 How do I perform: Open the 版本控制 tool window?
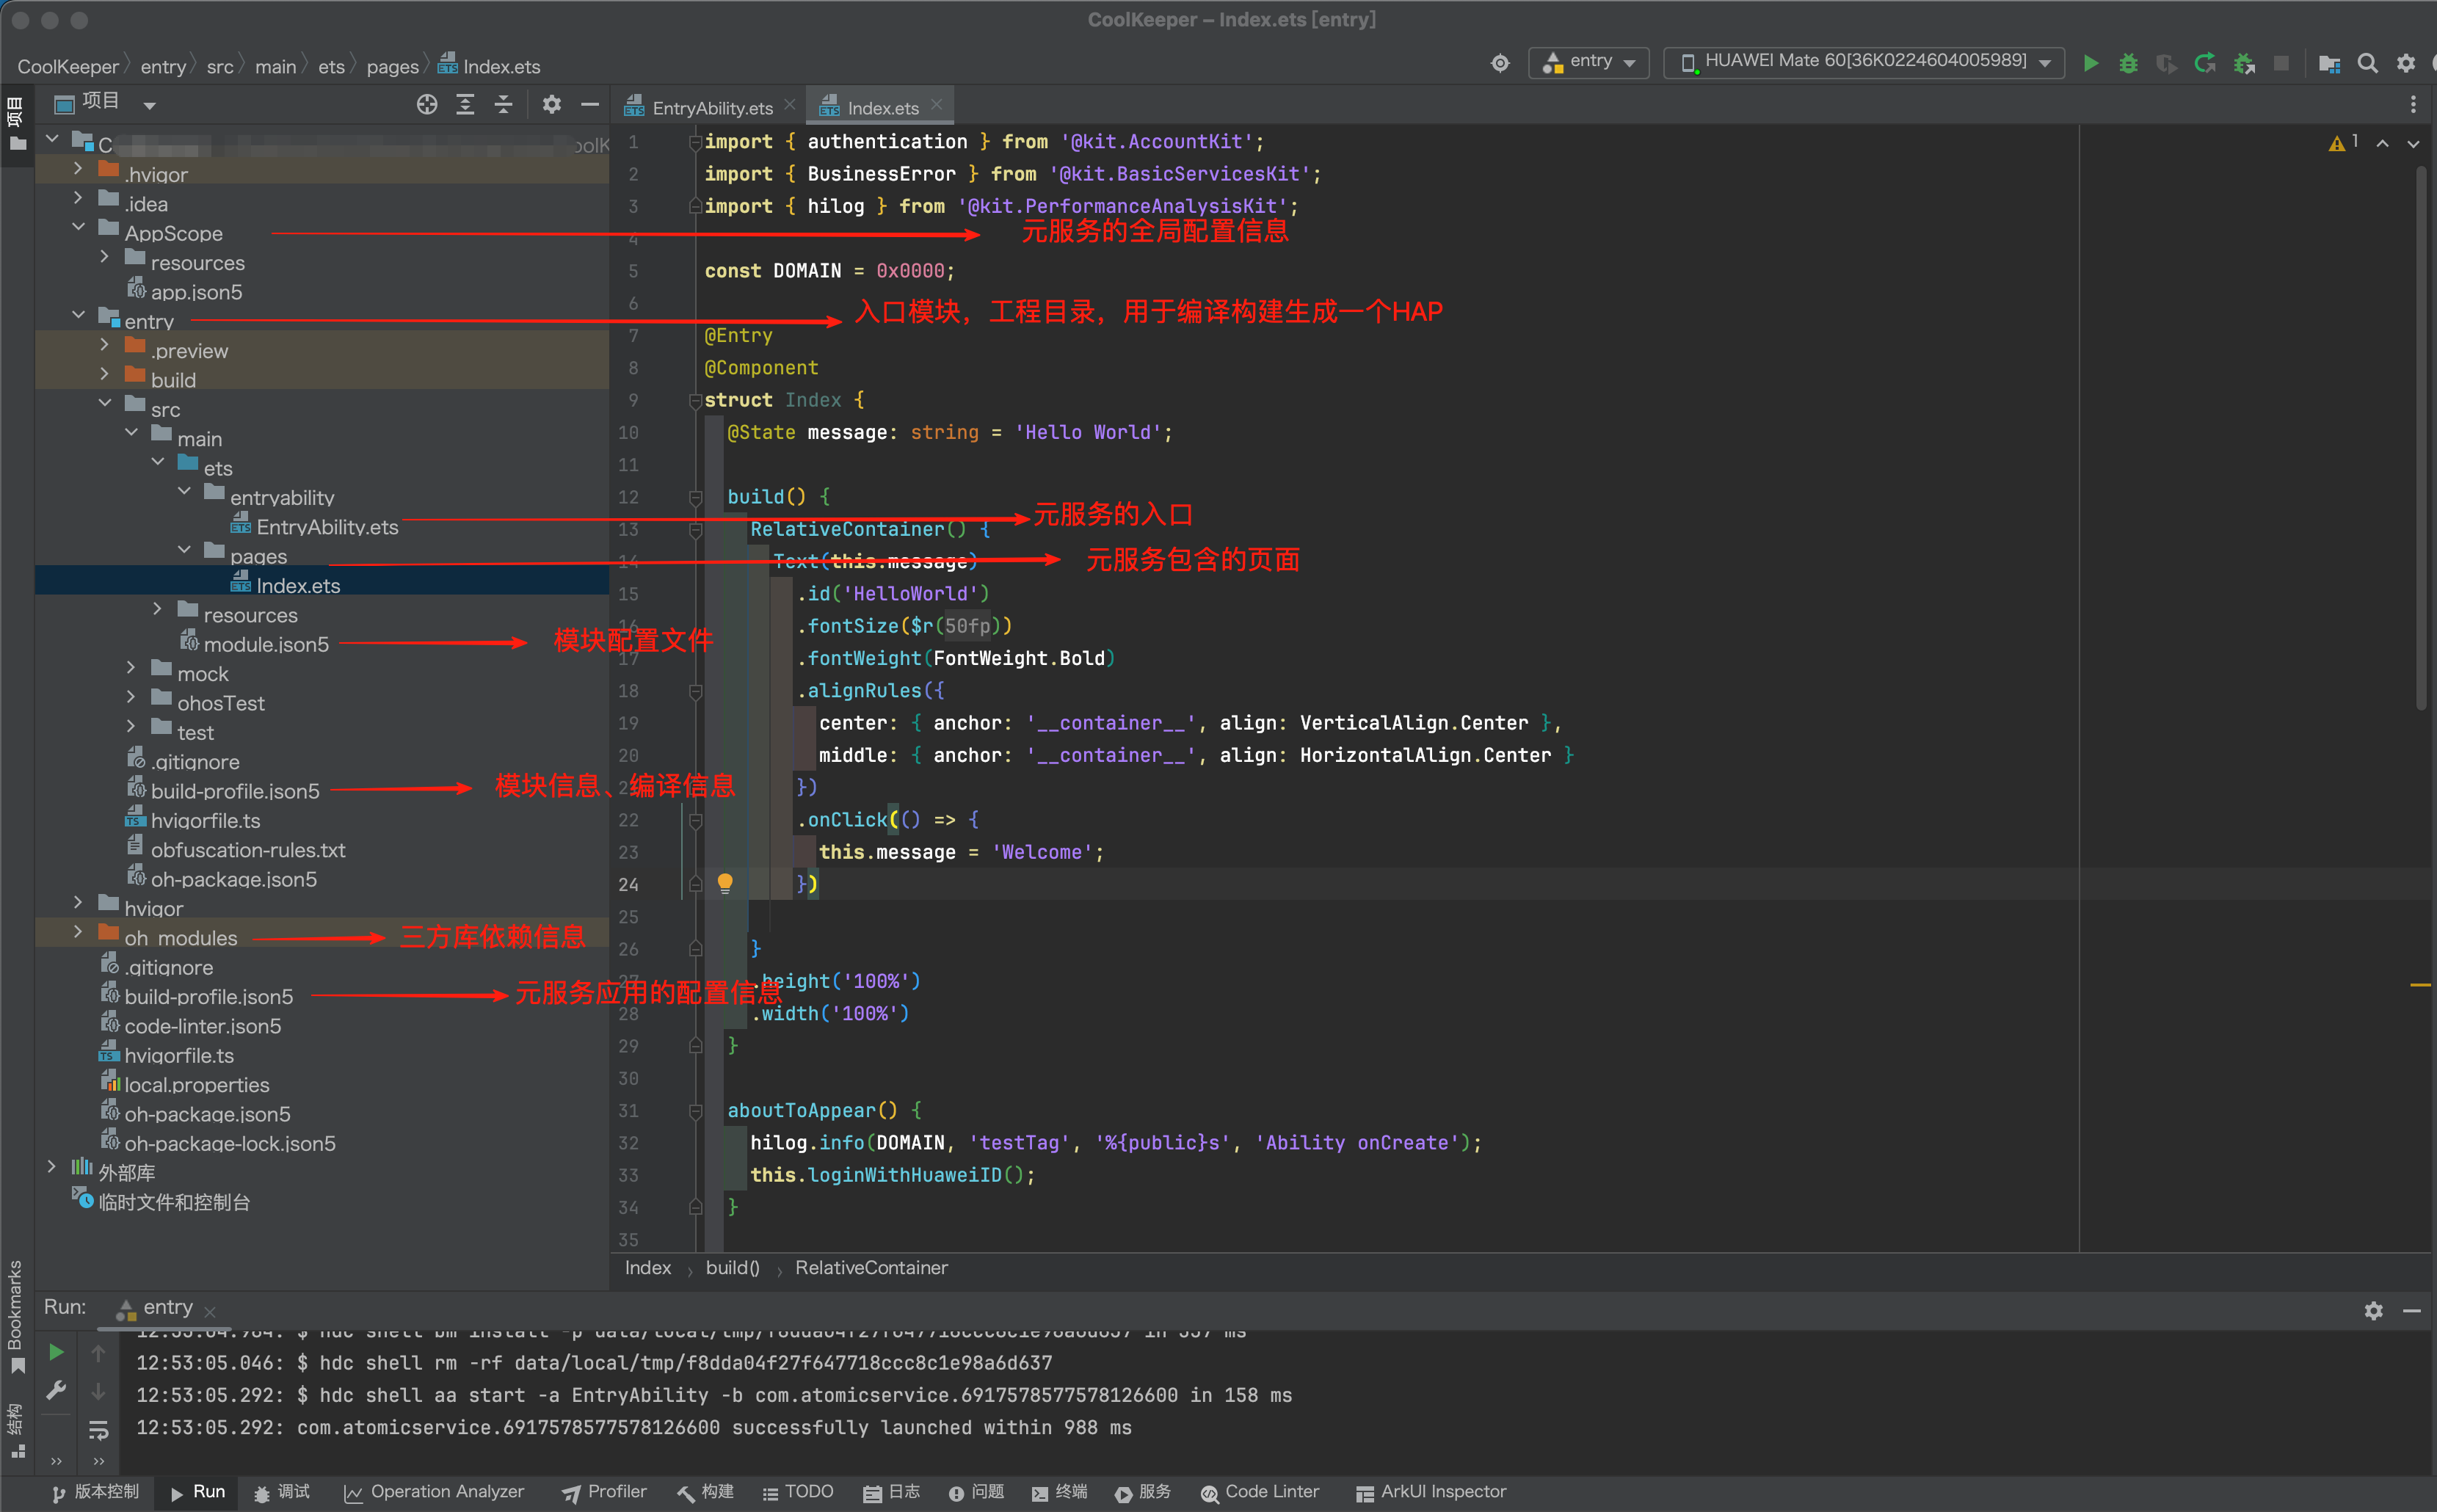pos(95,1492)
